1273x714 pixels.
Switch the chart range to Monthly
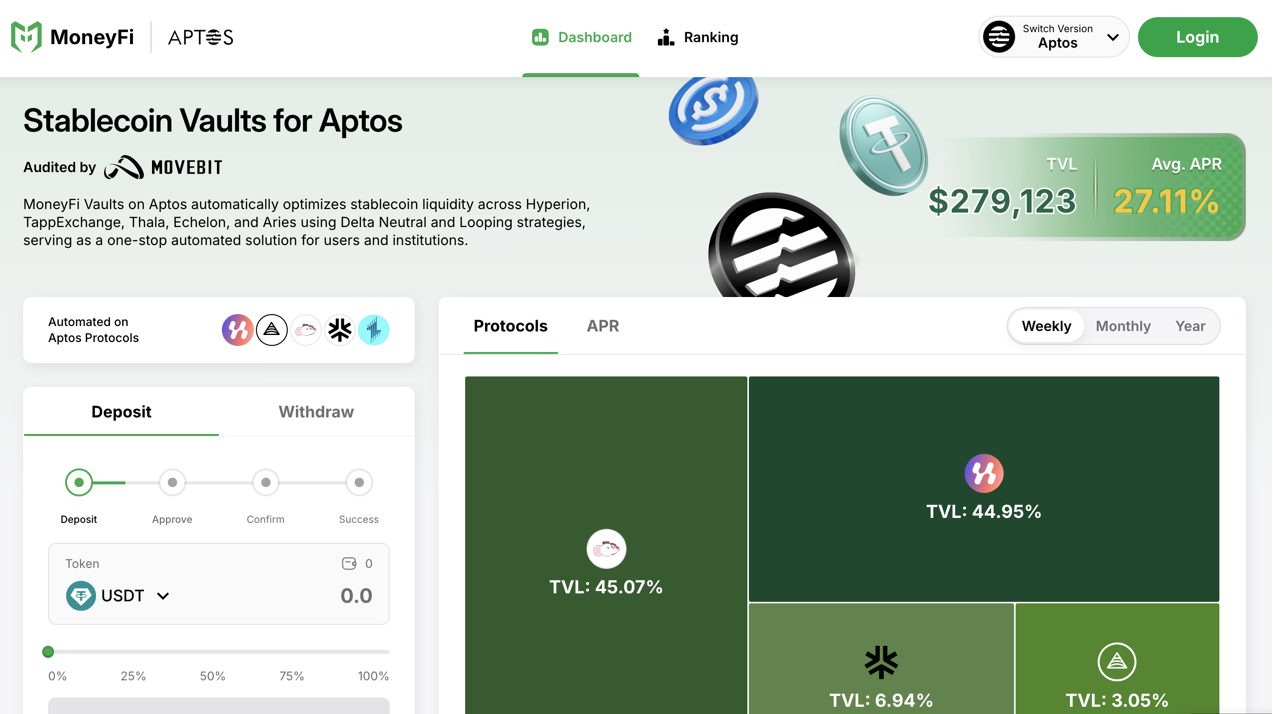[x=1123, y=326]
